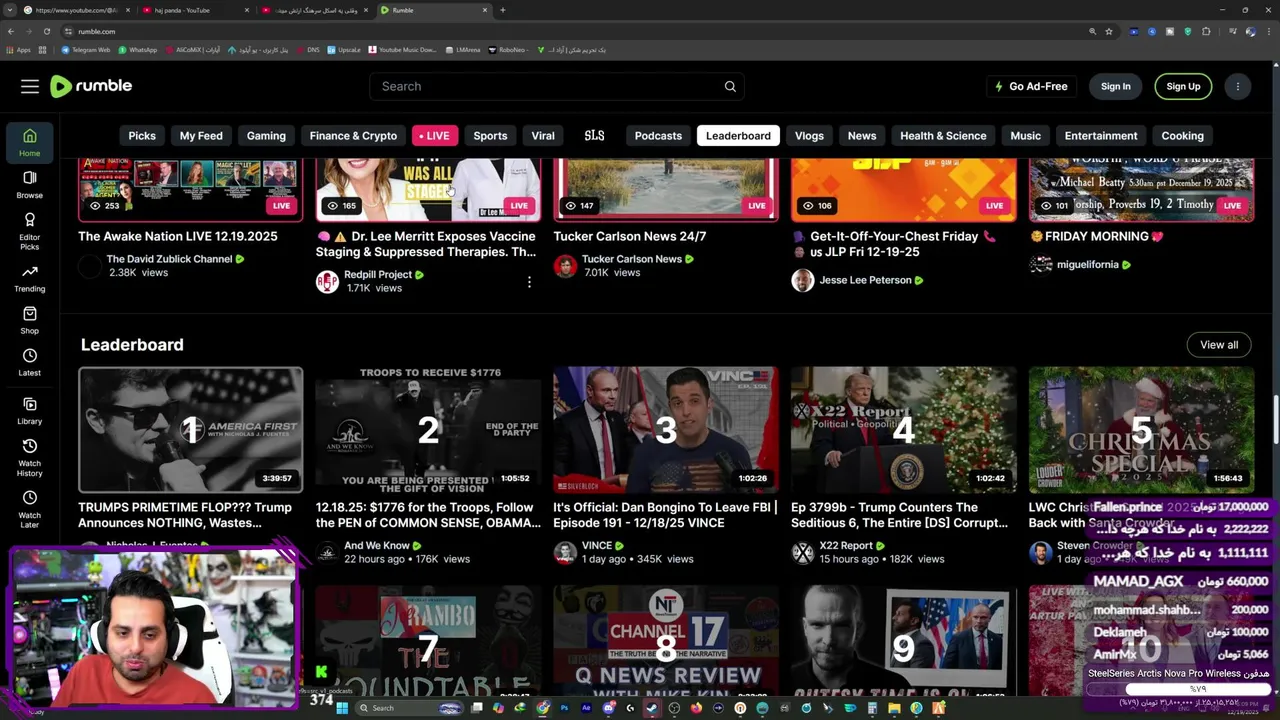Select the News category tab
This screenshot has width=1280, height=720.
coord(862,136)
